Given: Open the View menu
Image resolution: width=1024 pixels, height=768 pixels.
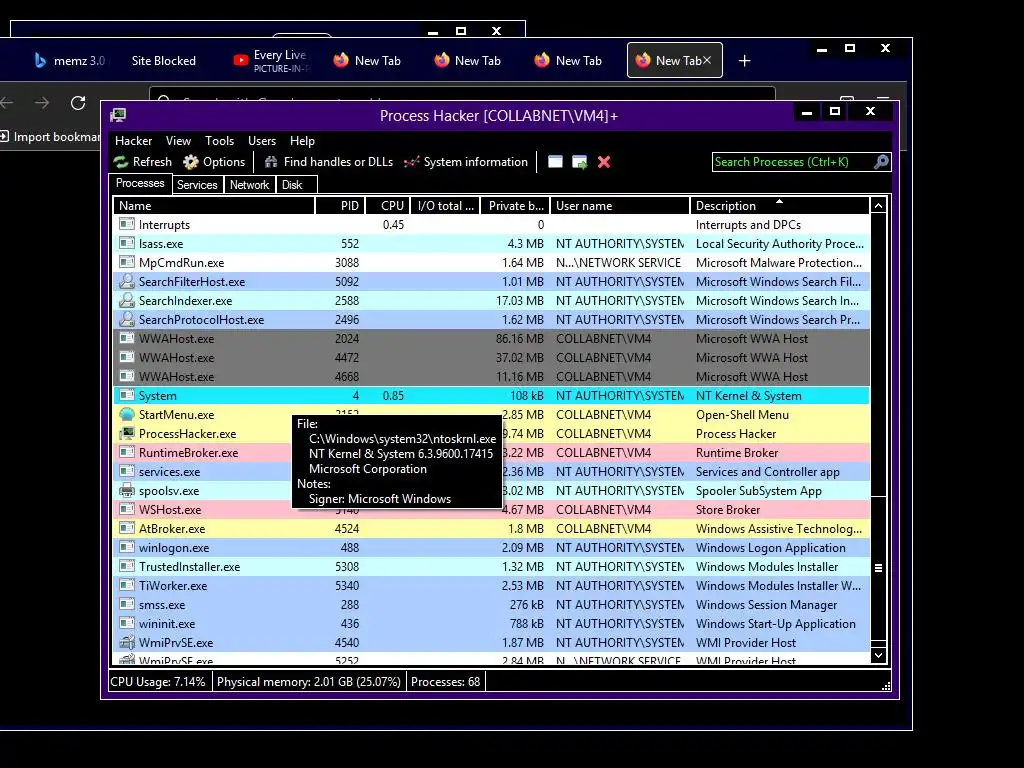Looking at the screenshot, I should pyautogui.click(x=178, y=141).
